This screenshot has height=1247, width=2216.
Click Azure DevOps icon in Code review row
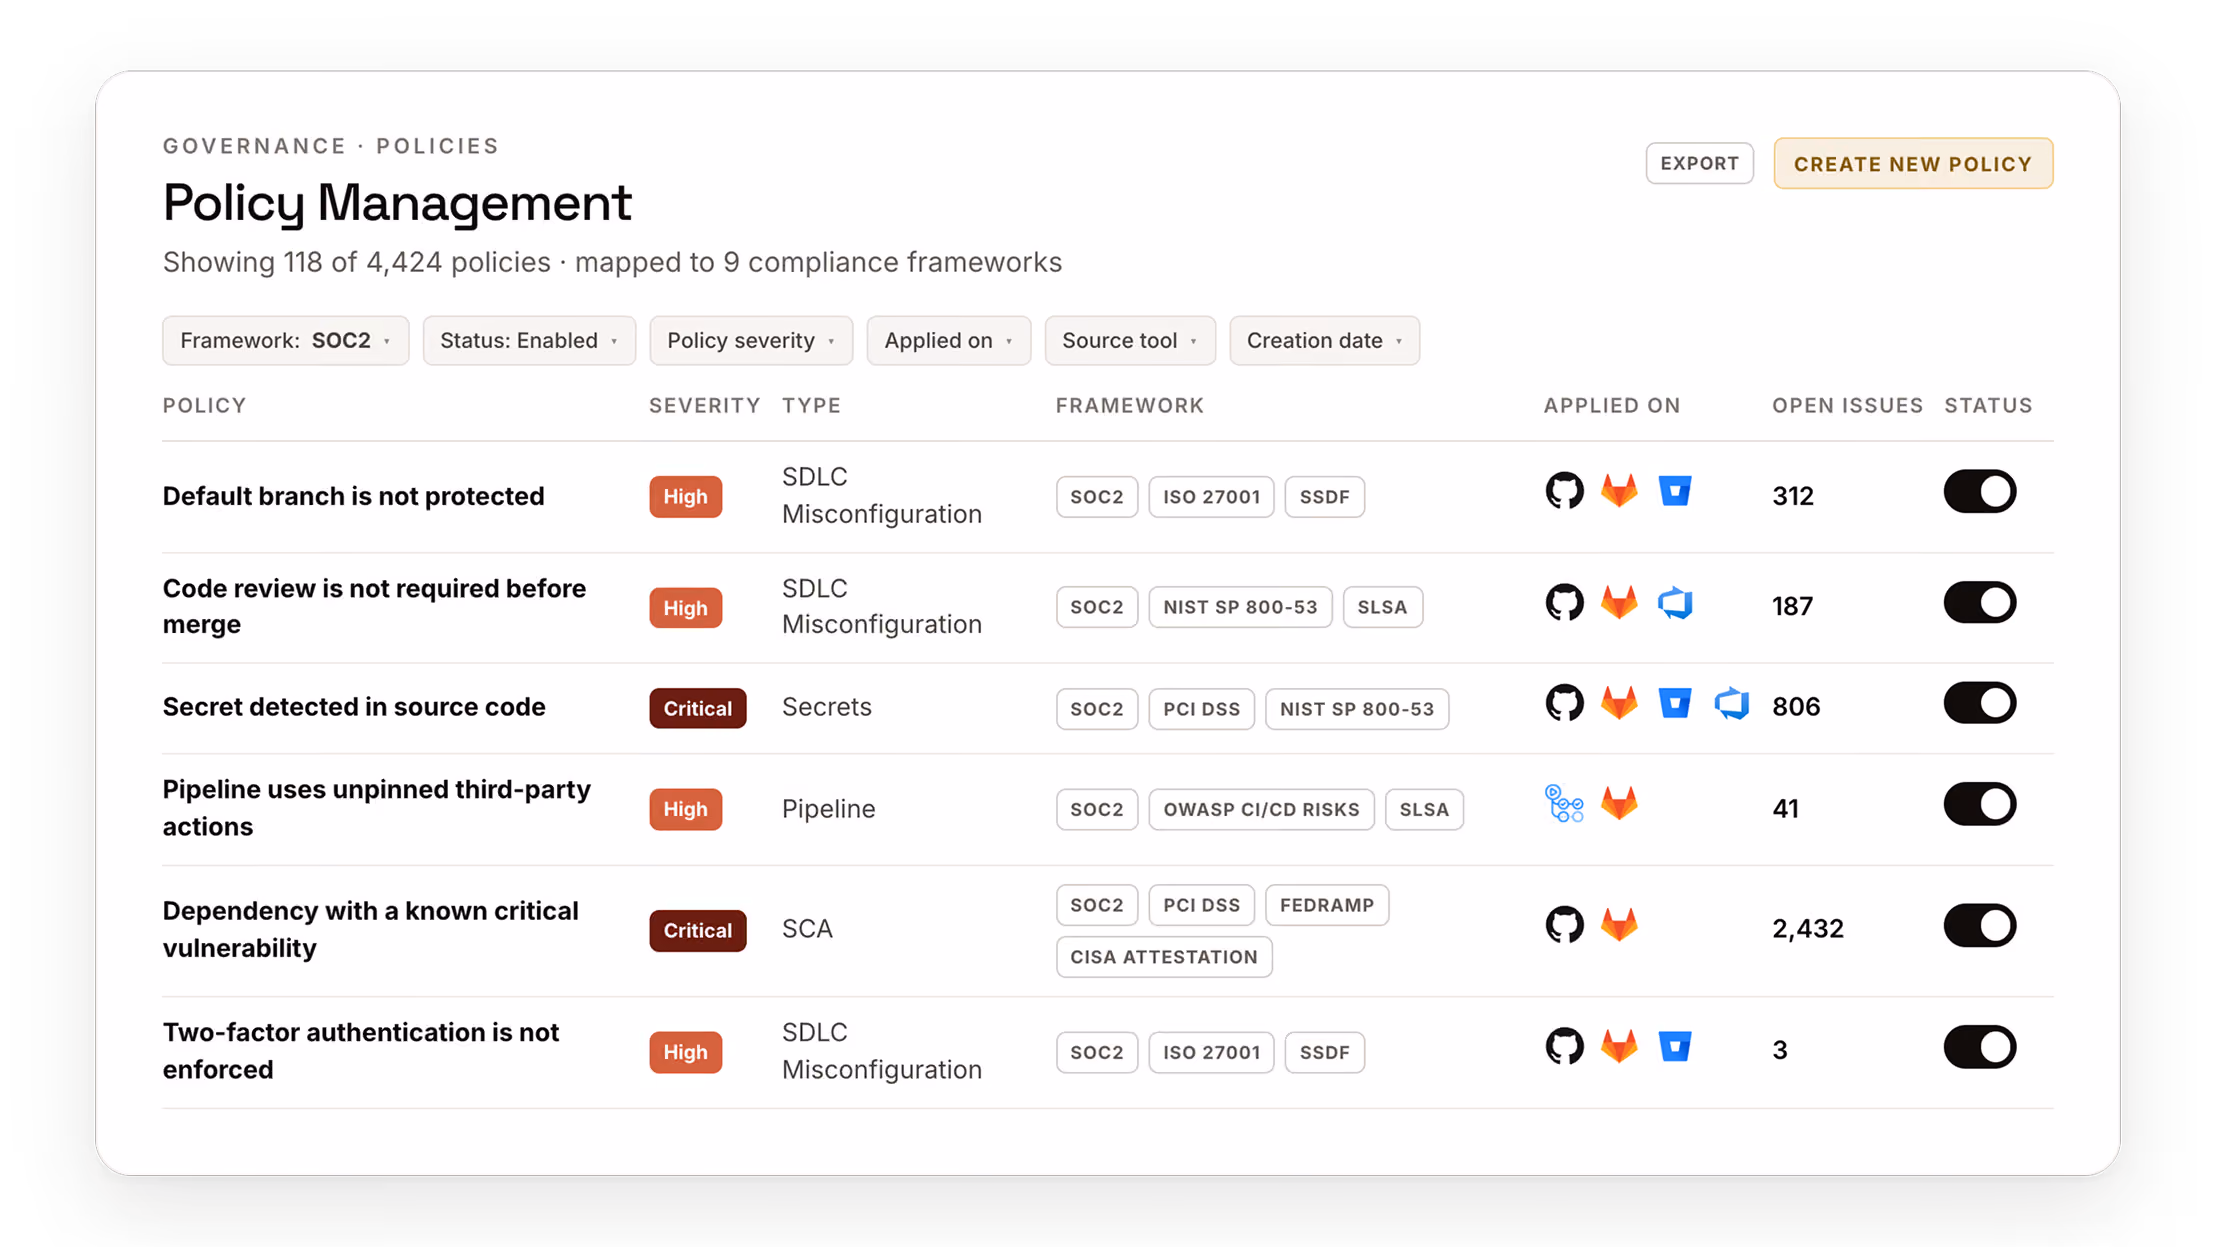point(1675,603)
